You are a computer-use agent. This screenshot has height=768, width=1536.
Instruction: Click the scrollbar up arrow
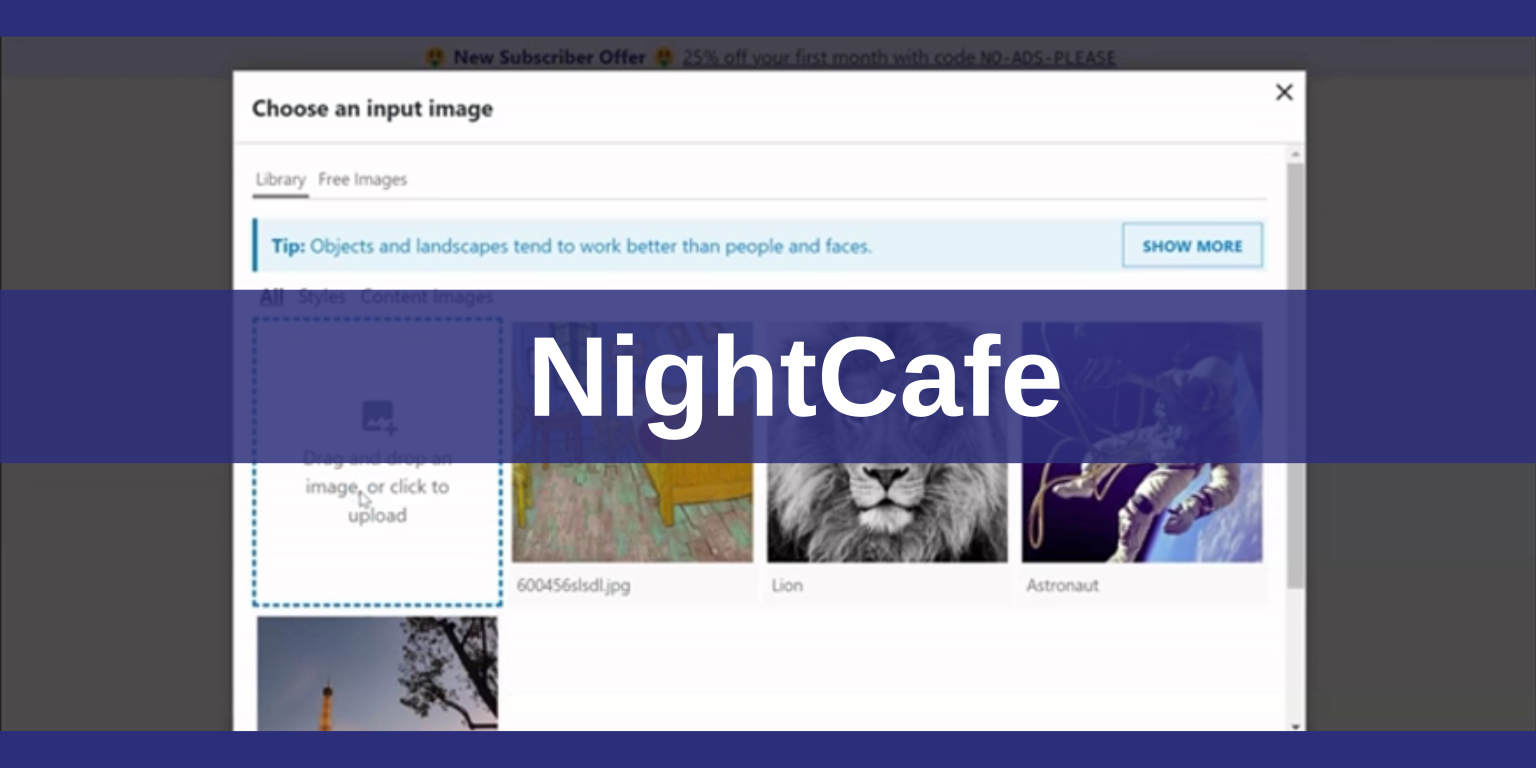coord(1295,155)
